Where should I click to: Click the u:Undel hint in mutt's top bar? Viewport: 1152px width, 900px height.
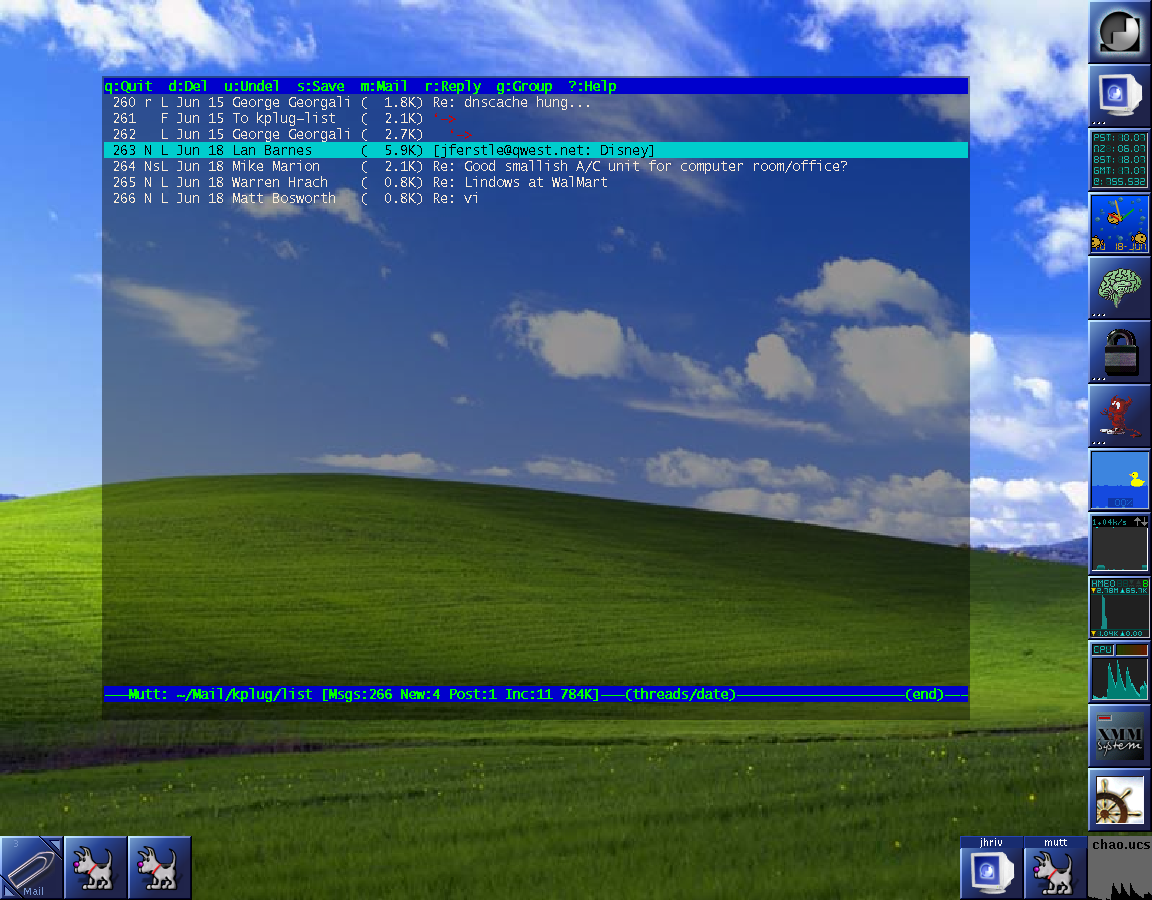click(x=252, y=86)
